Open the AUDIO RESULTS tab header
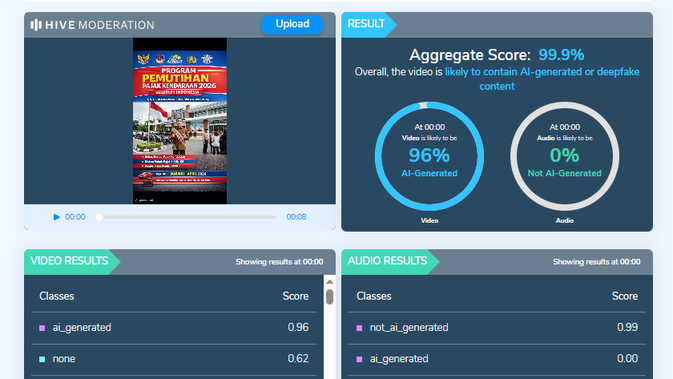The height and width of the screenshot is (379, 673). pyautogui.click(x=390, y=261)
